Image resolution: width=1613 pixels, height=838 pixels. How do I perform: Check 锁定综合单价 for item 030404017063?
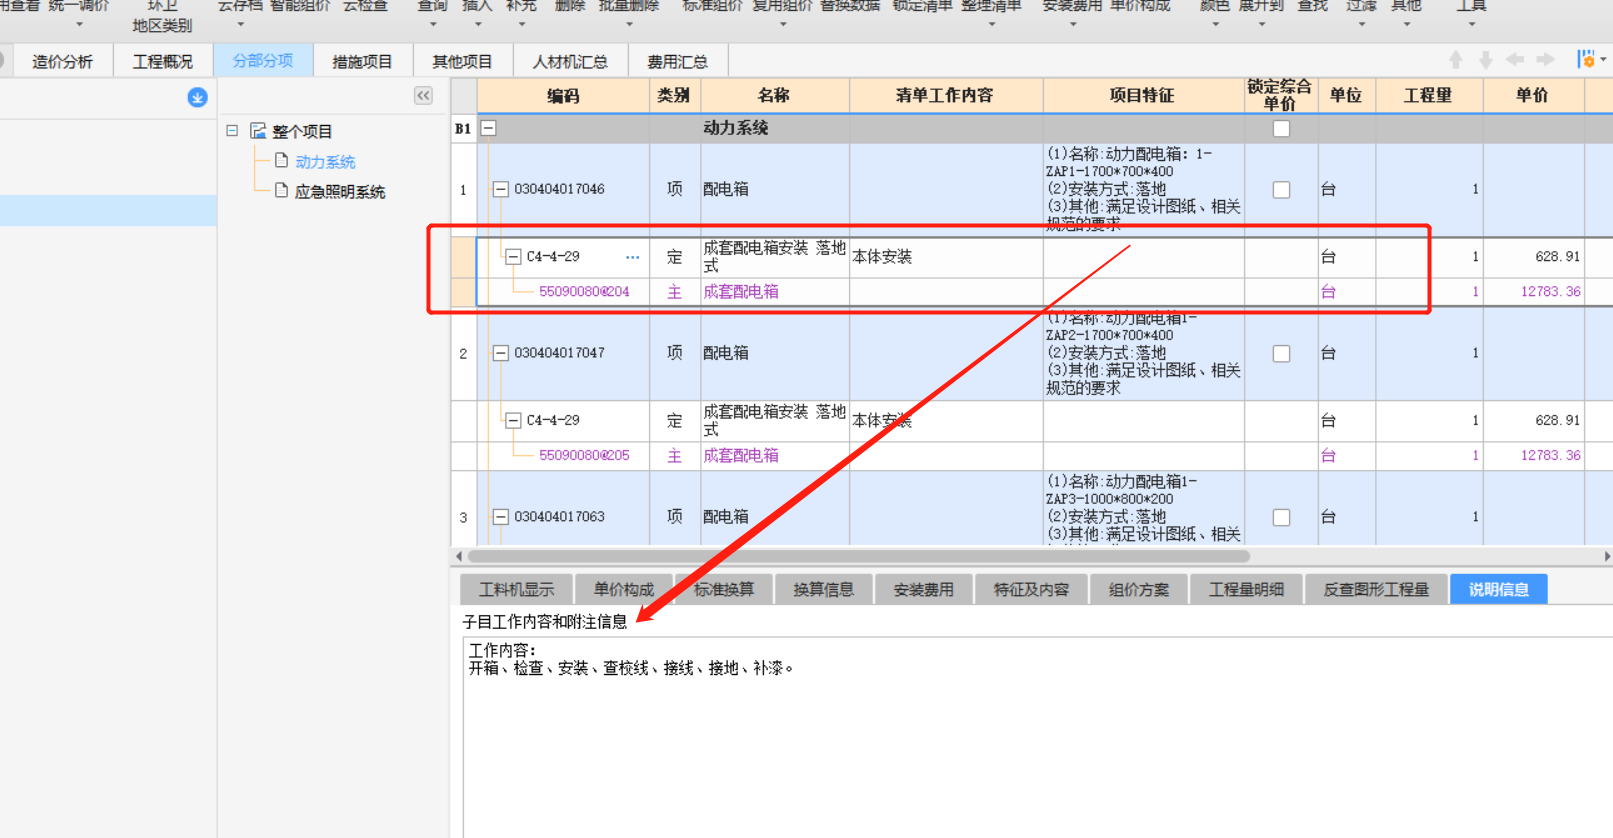1281,518
